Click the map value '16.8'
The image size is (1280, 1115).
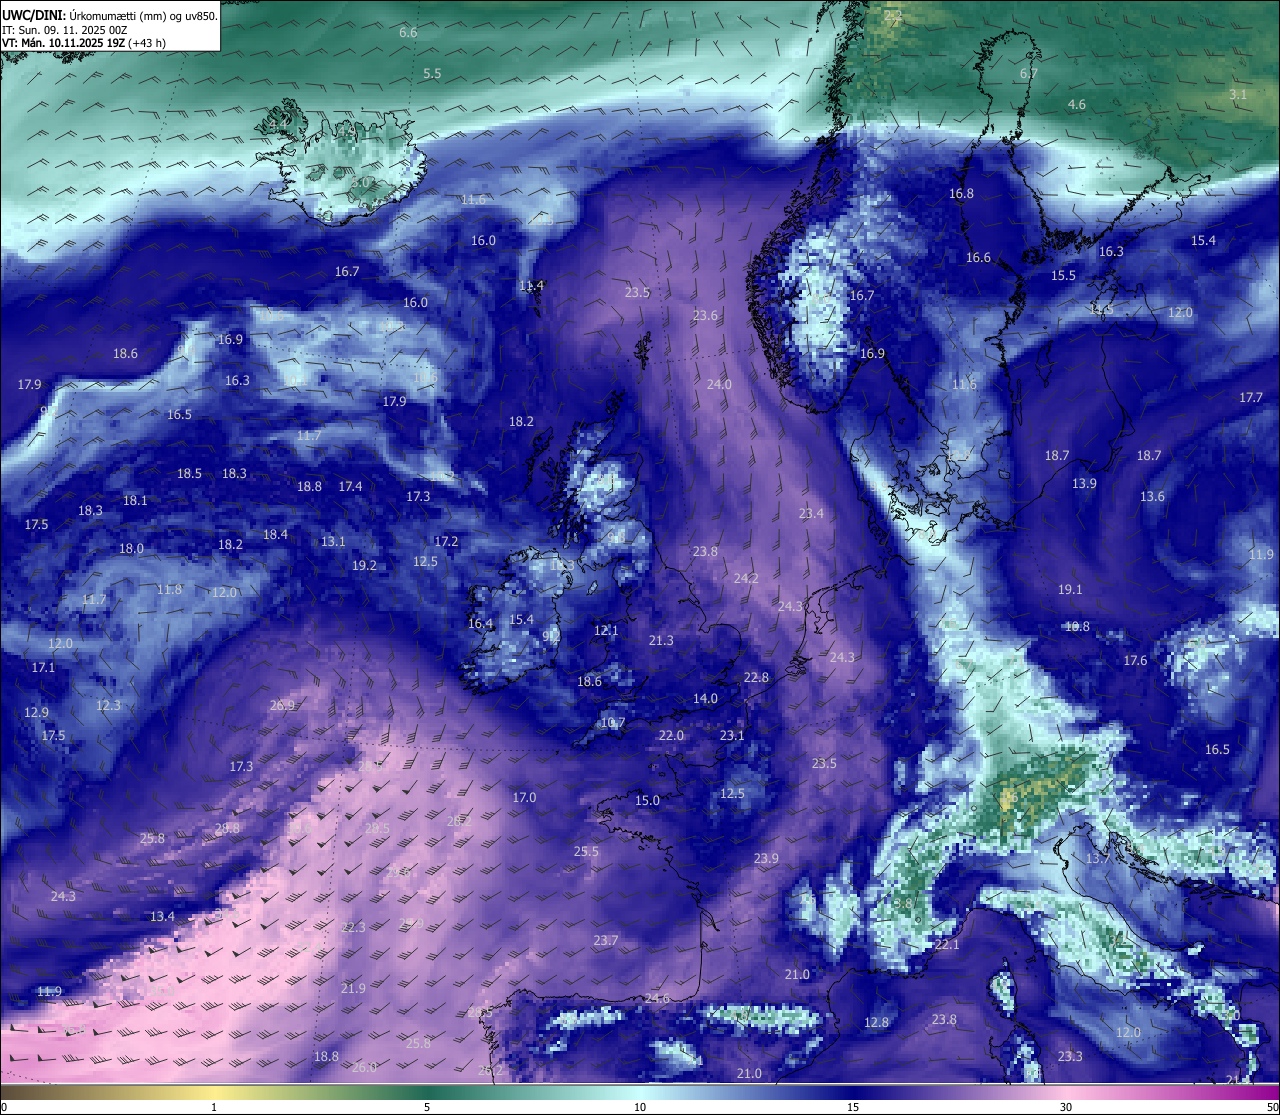961,194
